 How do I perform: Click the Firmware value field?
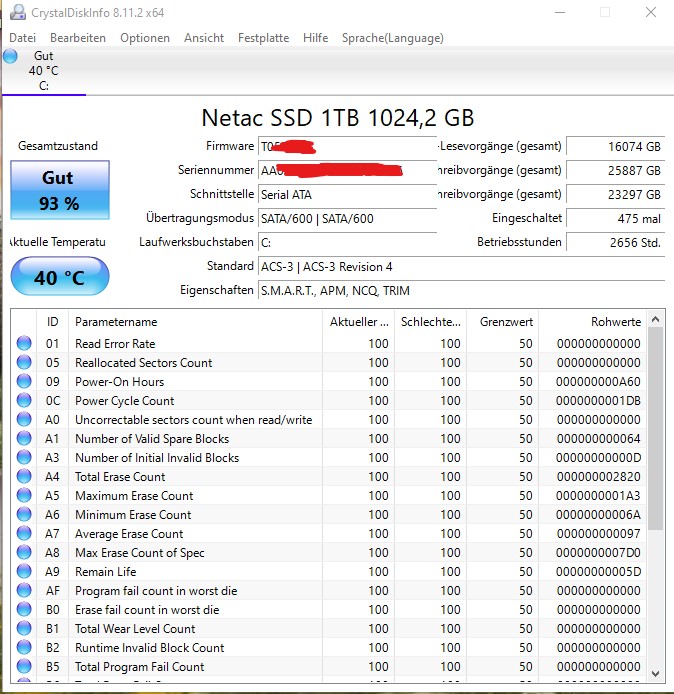[347, 146]
